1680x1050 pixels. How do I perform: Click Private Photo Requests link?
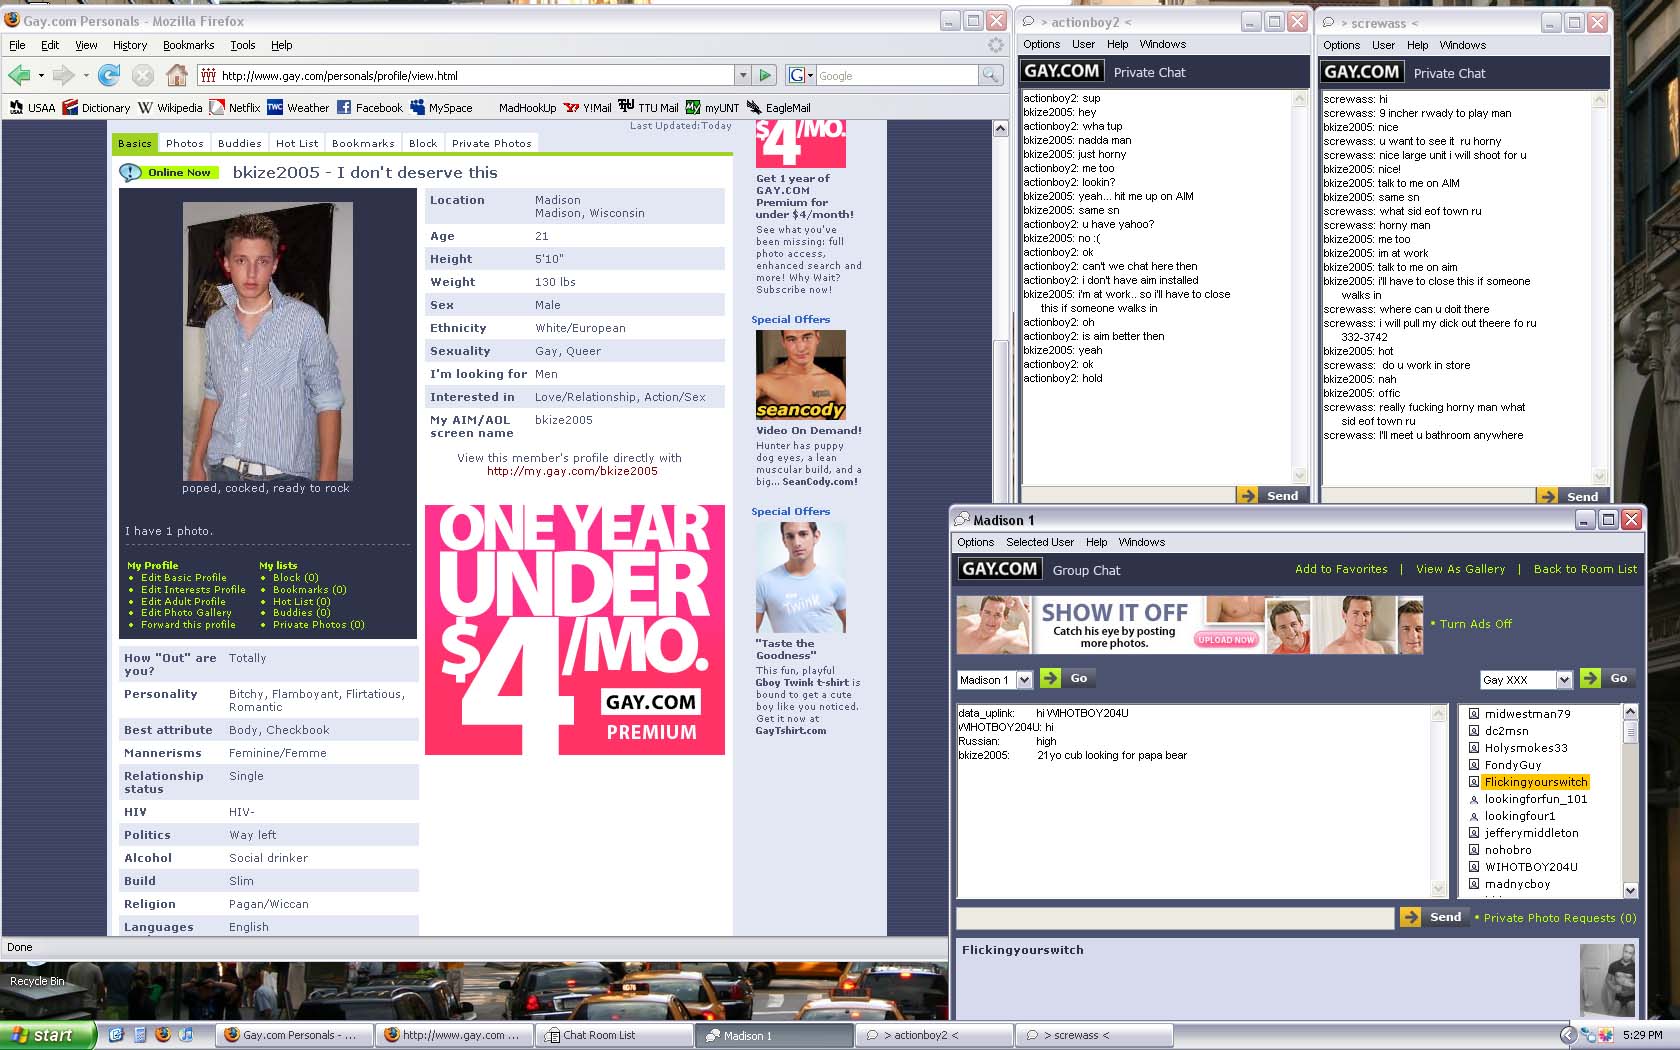(1560, 918)
